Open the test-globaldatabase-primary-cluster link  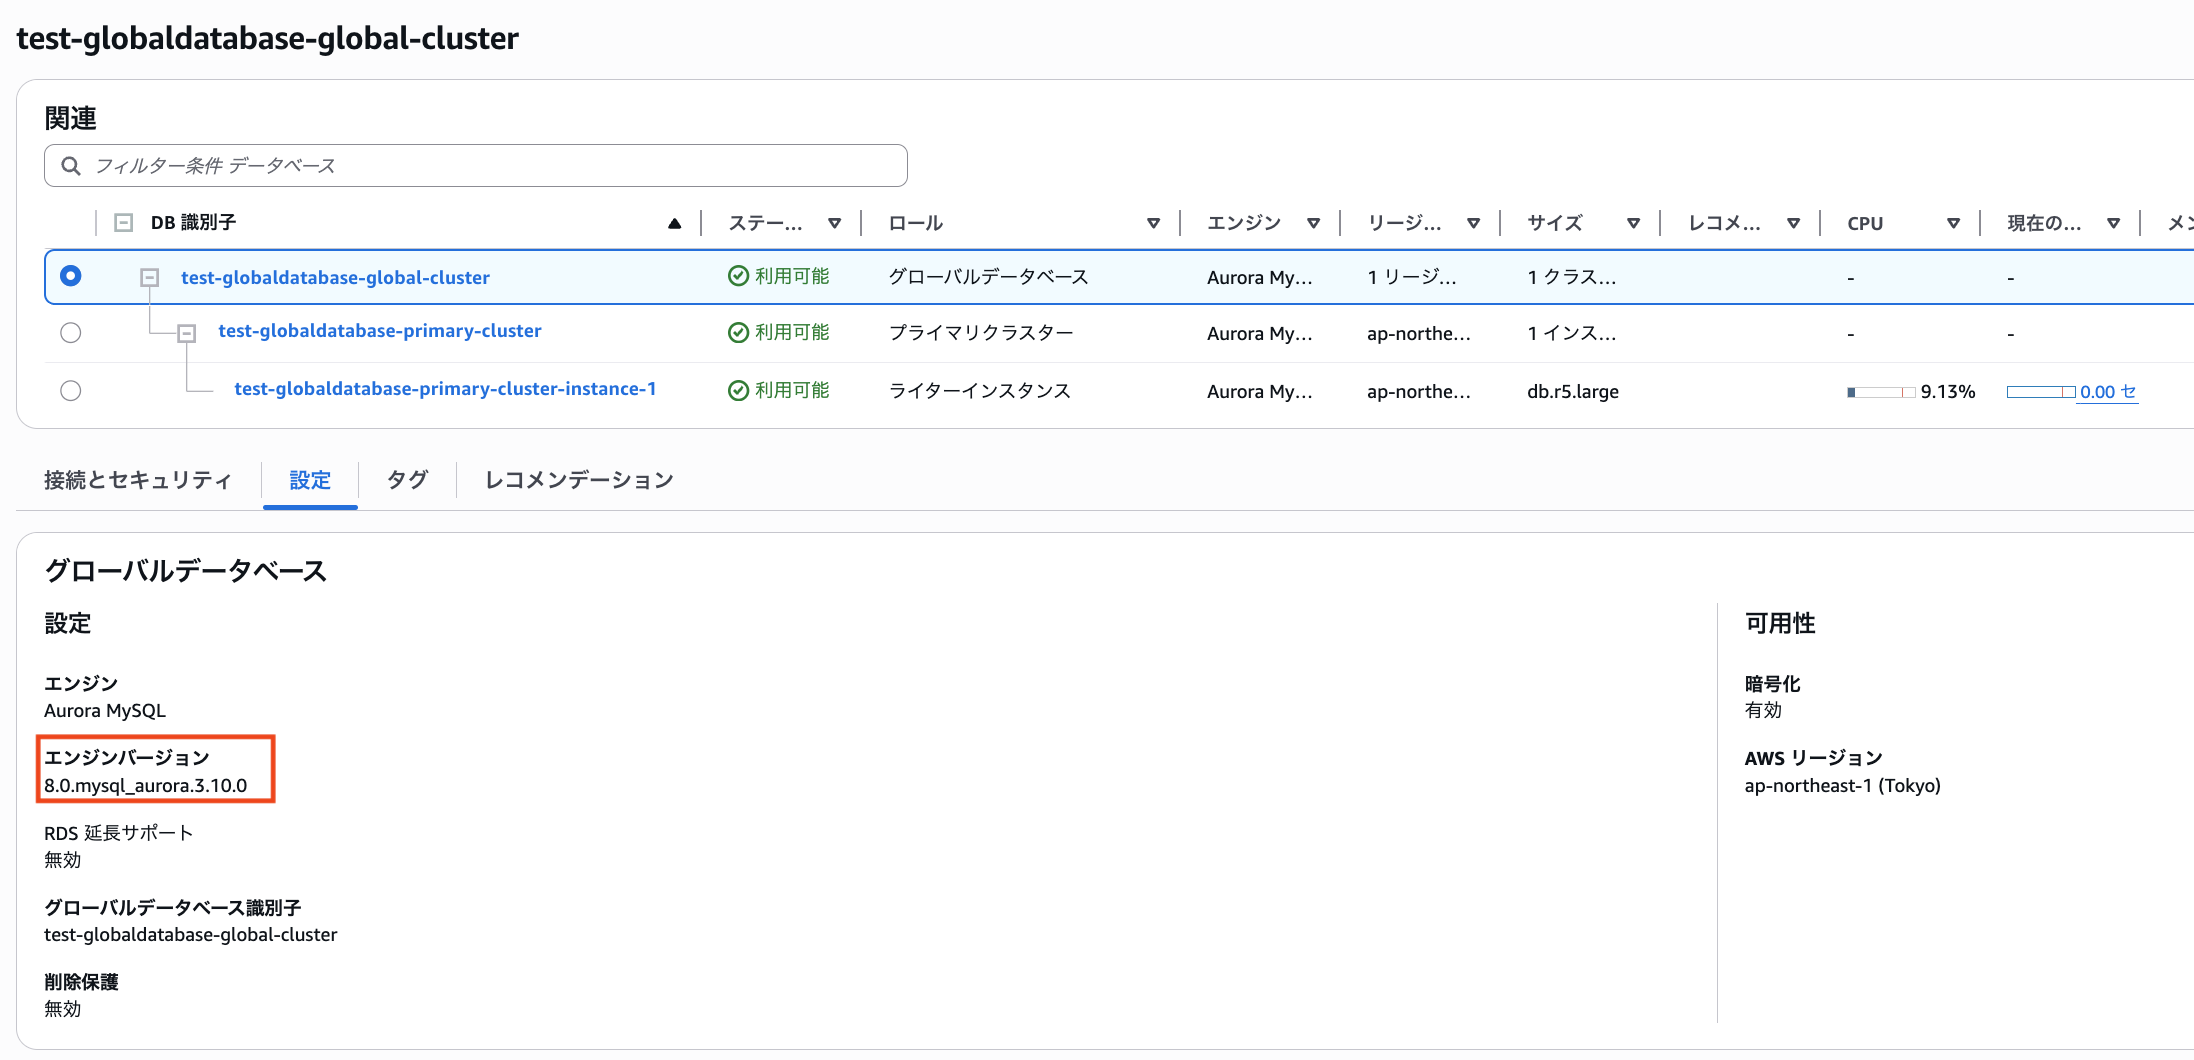tap(379, 330)
